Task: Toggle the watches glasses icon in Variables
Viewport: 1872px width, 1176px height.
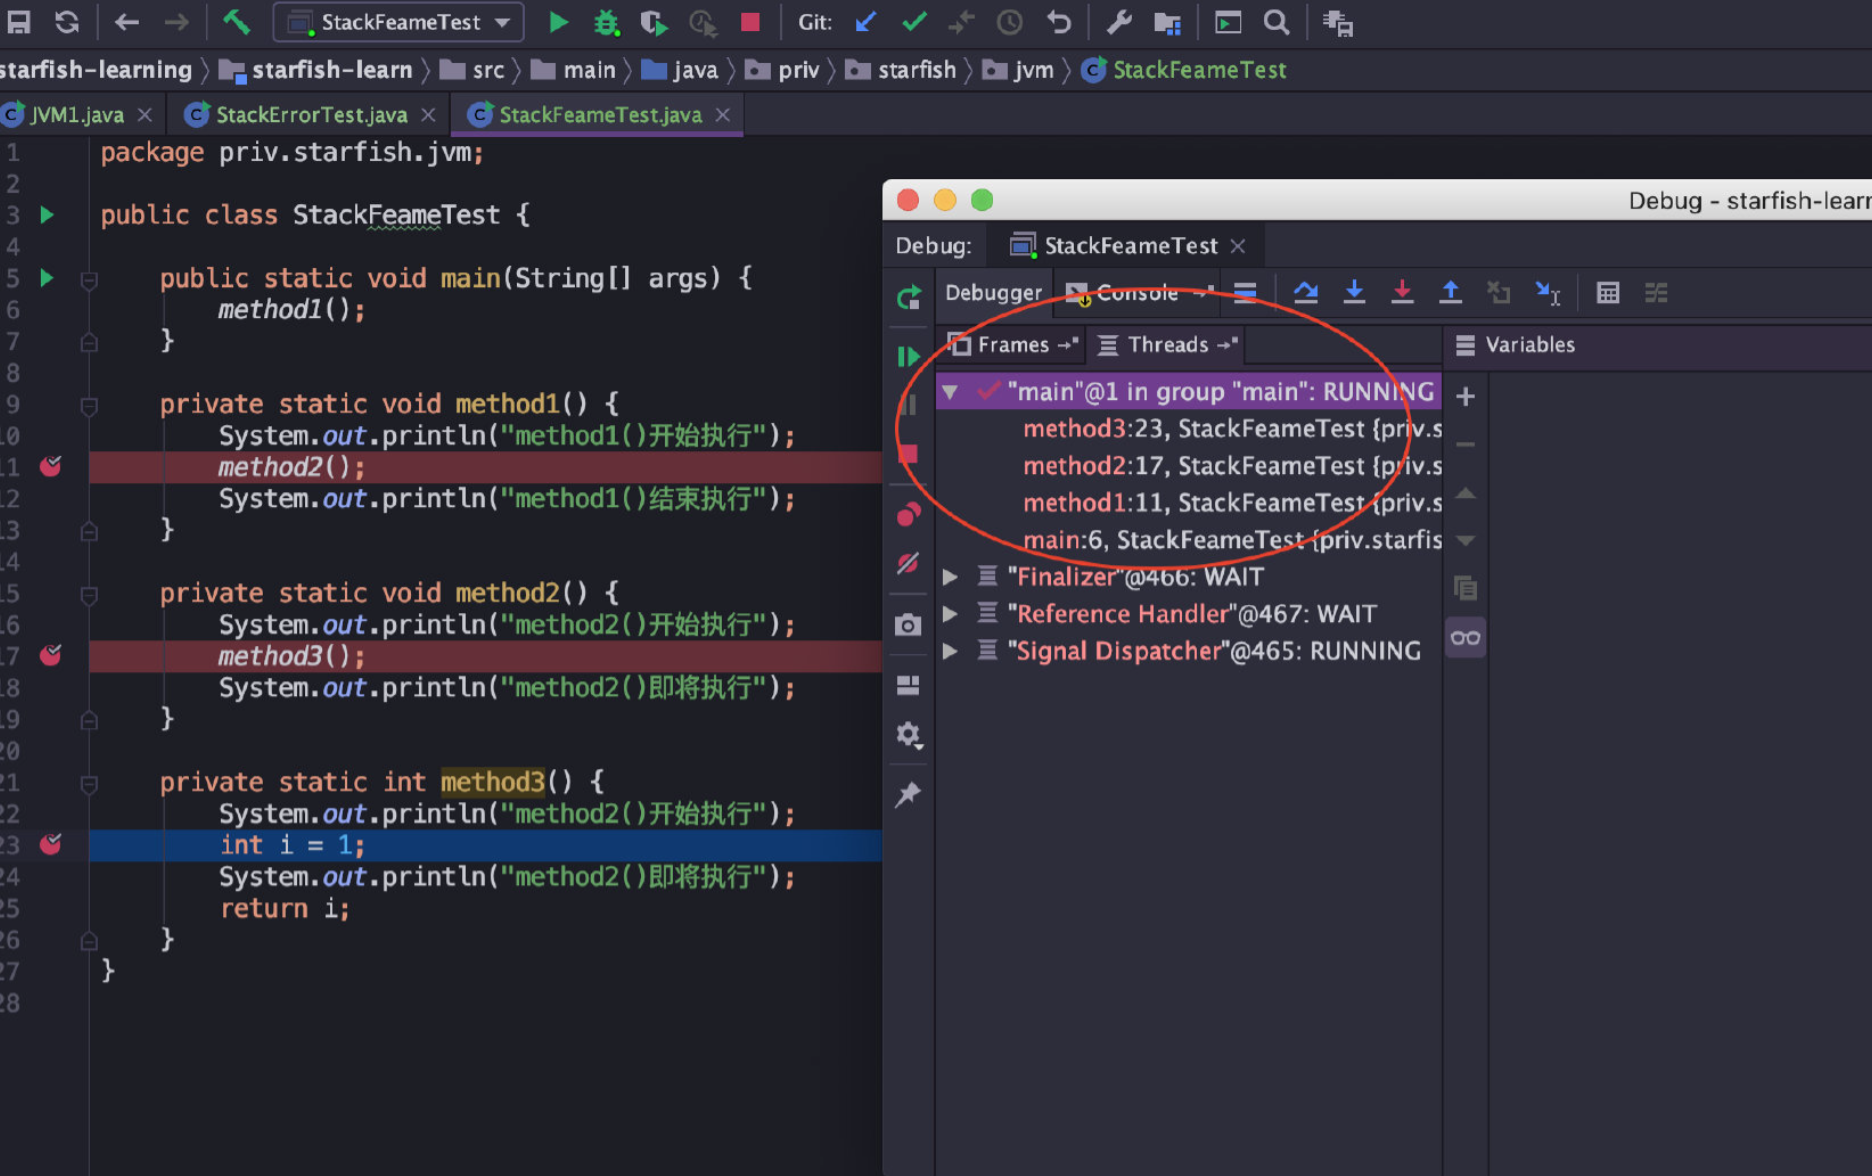Action: (x=1466, y=638)
